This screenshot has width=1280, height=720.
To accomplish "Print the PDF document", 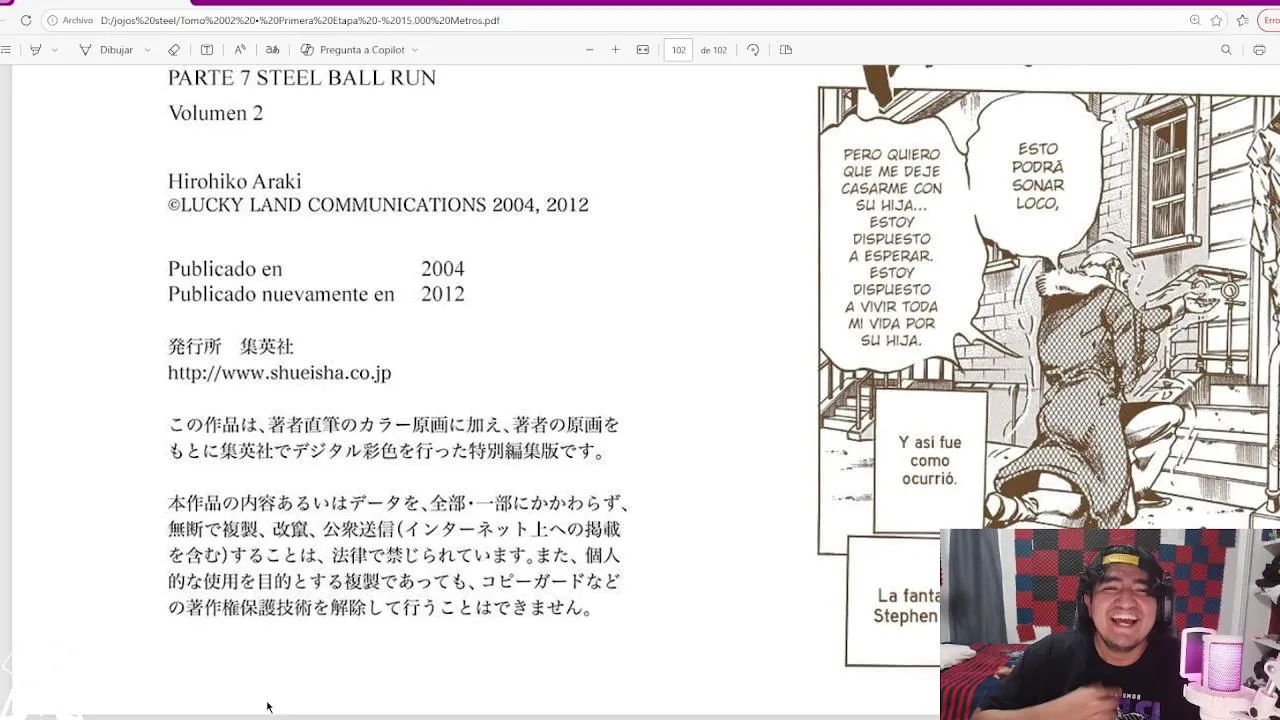I will [1259, 50].
